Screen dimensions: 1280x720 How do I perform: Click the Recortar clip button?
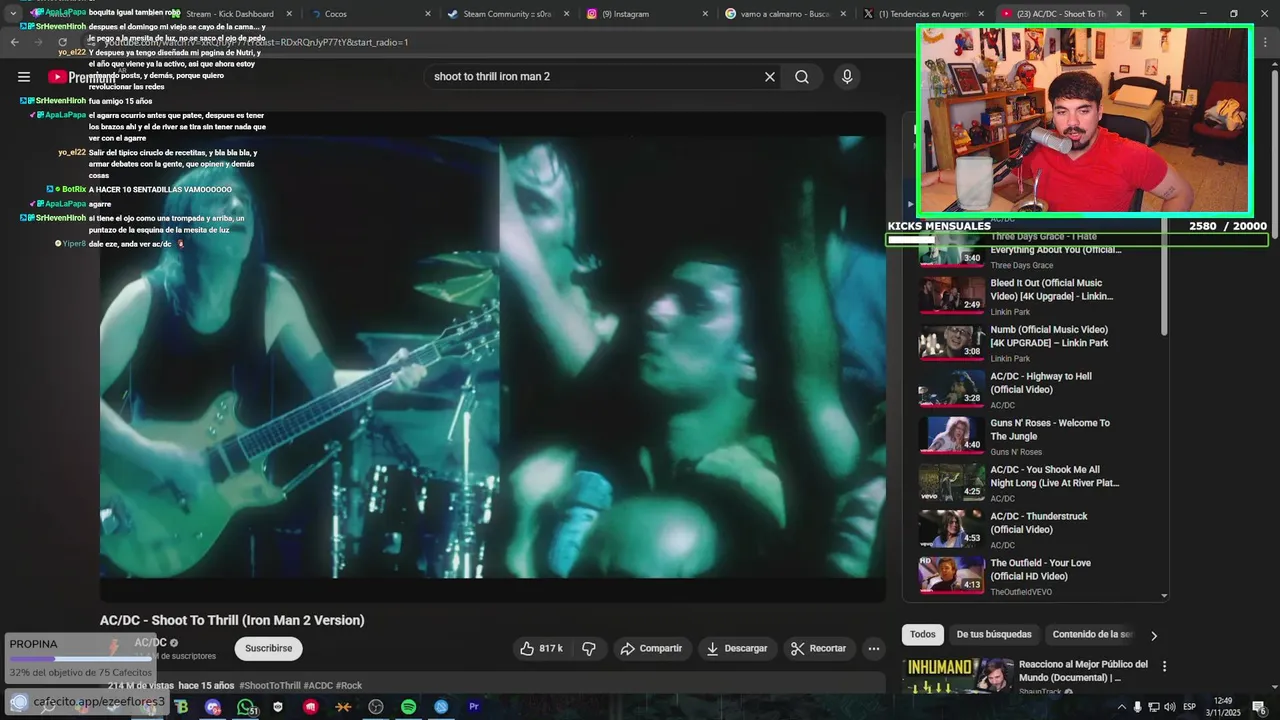pyautogui.click(x=819, y=649)
